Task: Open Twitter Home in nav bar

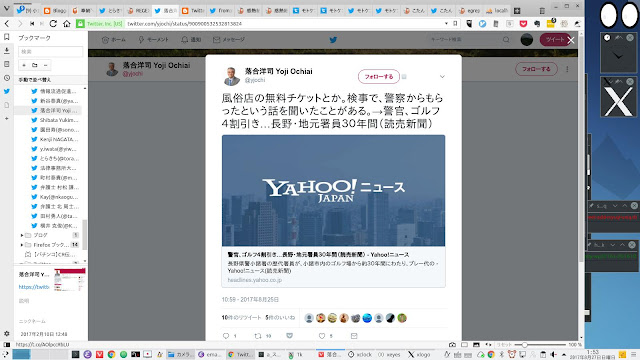Action: tap(113, 40)
